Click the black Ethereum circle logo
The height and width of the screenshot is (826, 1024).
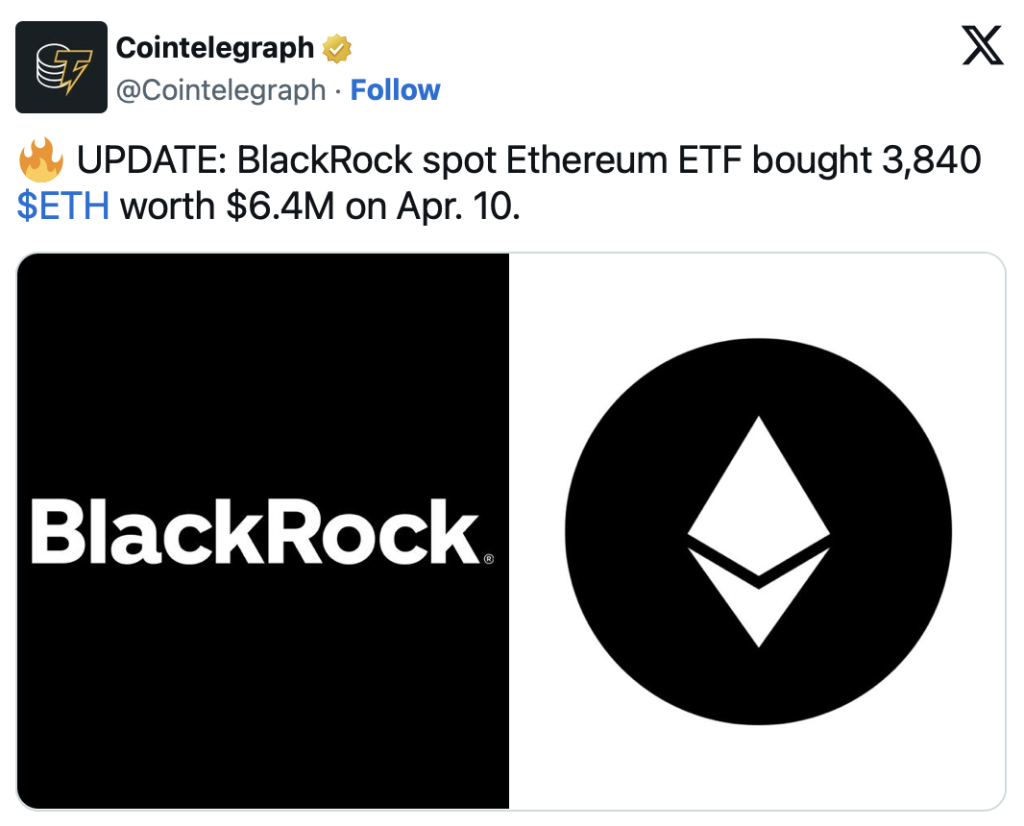[758, 532]
